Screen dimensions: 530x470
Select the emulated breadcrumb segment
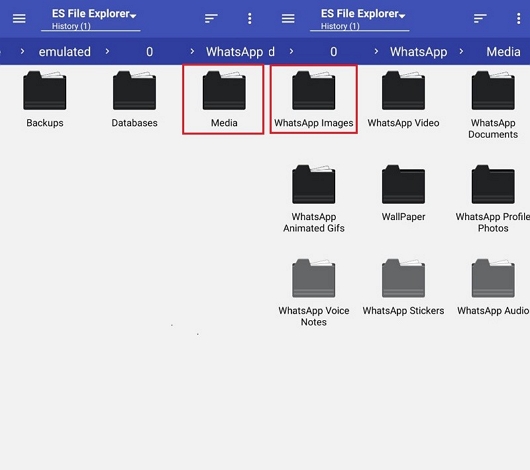(65, 52)
